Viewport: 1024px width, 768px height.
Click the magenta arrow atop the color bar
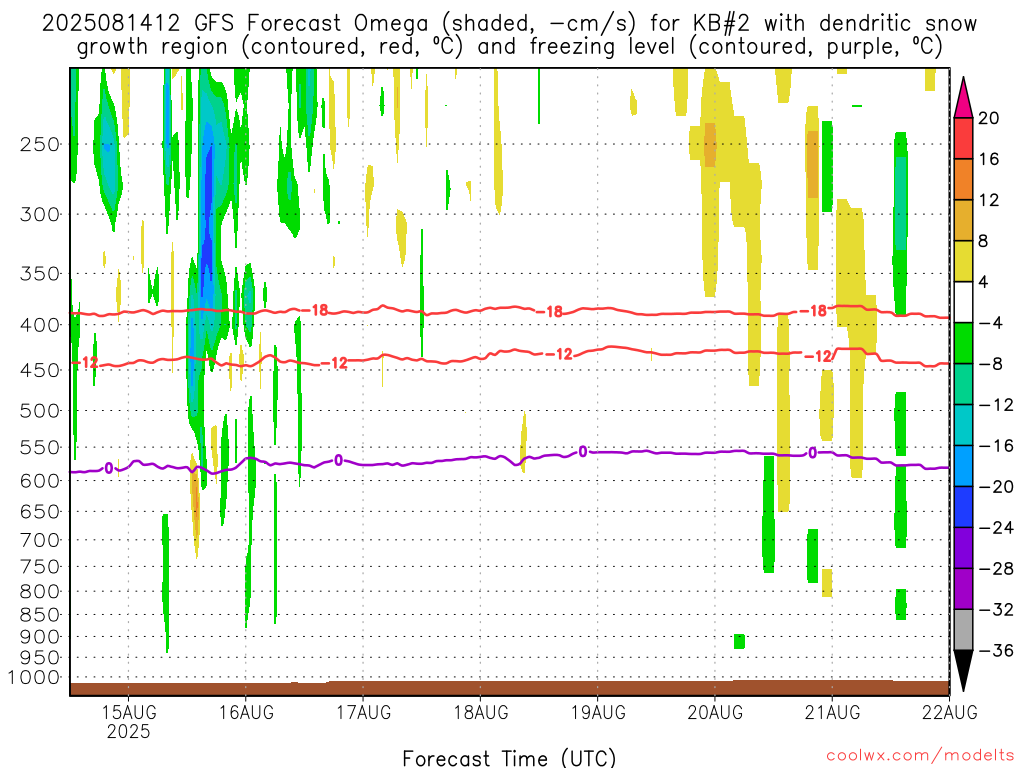coord(963,98)
